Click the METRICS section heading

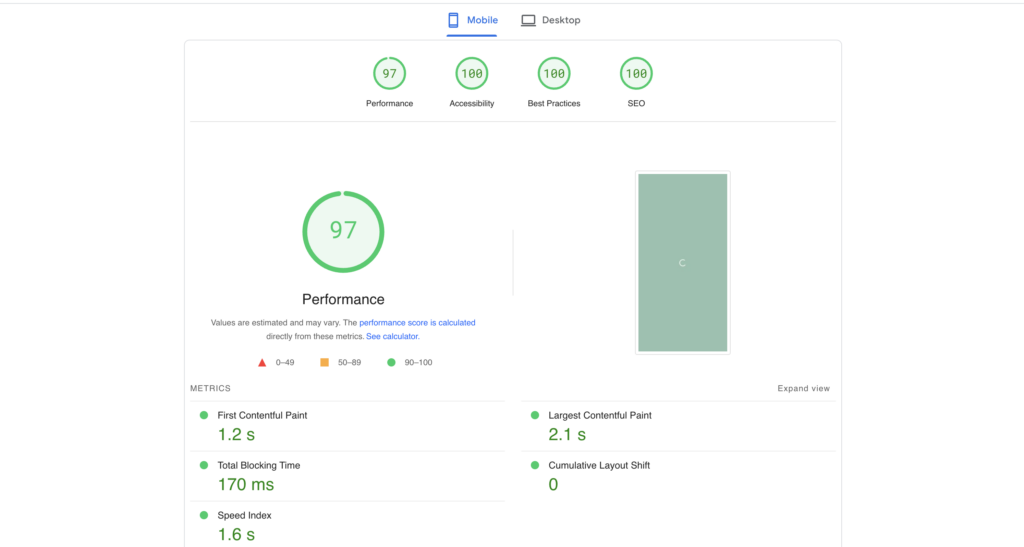(210, 388)
